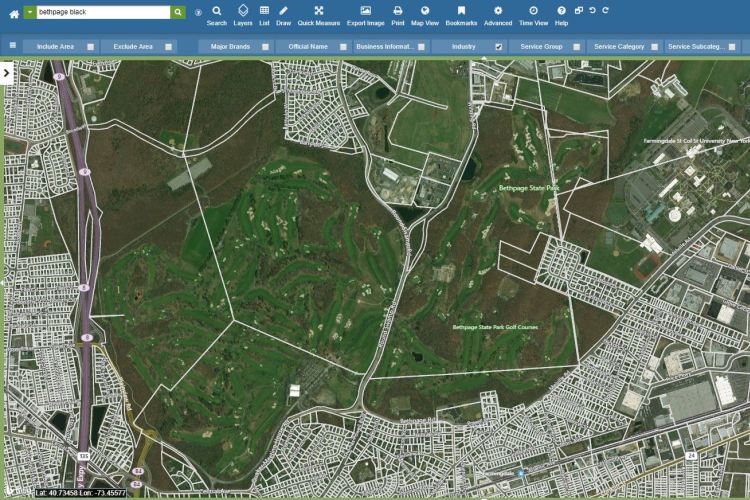The height and width of the screenshot is (500, 750).
Task: Toggle the Service Subcategory checkbox
Action: (x=732, y=47)
